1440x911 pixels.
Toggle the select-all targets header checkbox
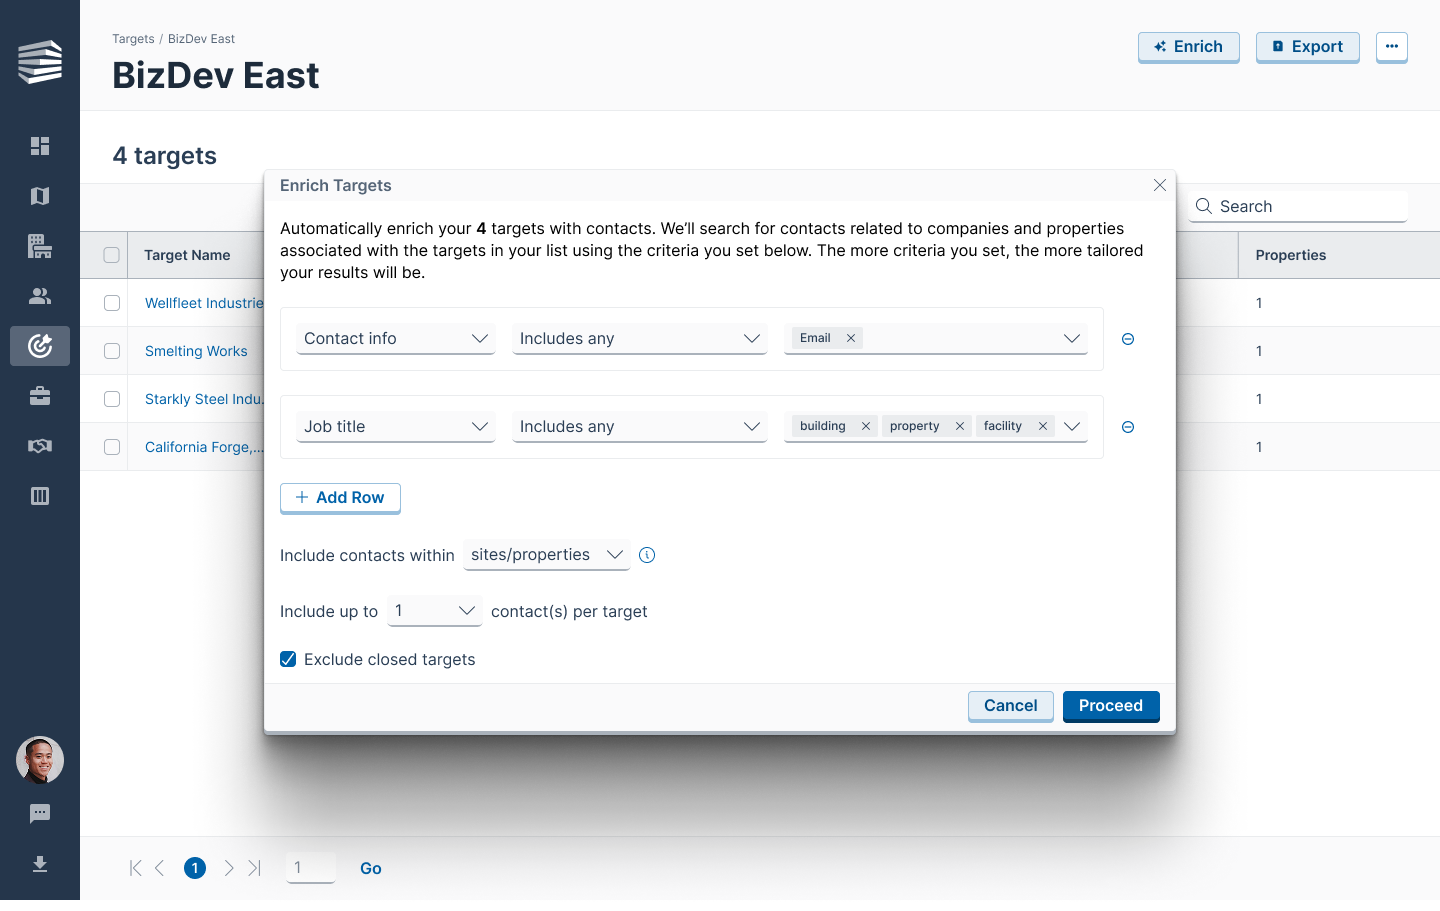(x=112, y=255)
